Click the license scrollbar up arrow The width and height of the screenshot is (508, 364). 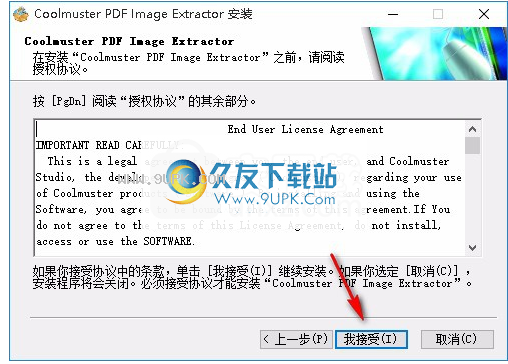pyautogui.click(x=472, y=129)
